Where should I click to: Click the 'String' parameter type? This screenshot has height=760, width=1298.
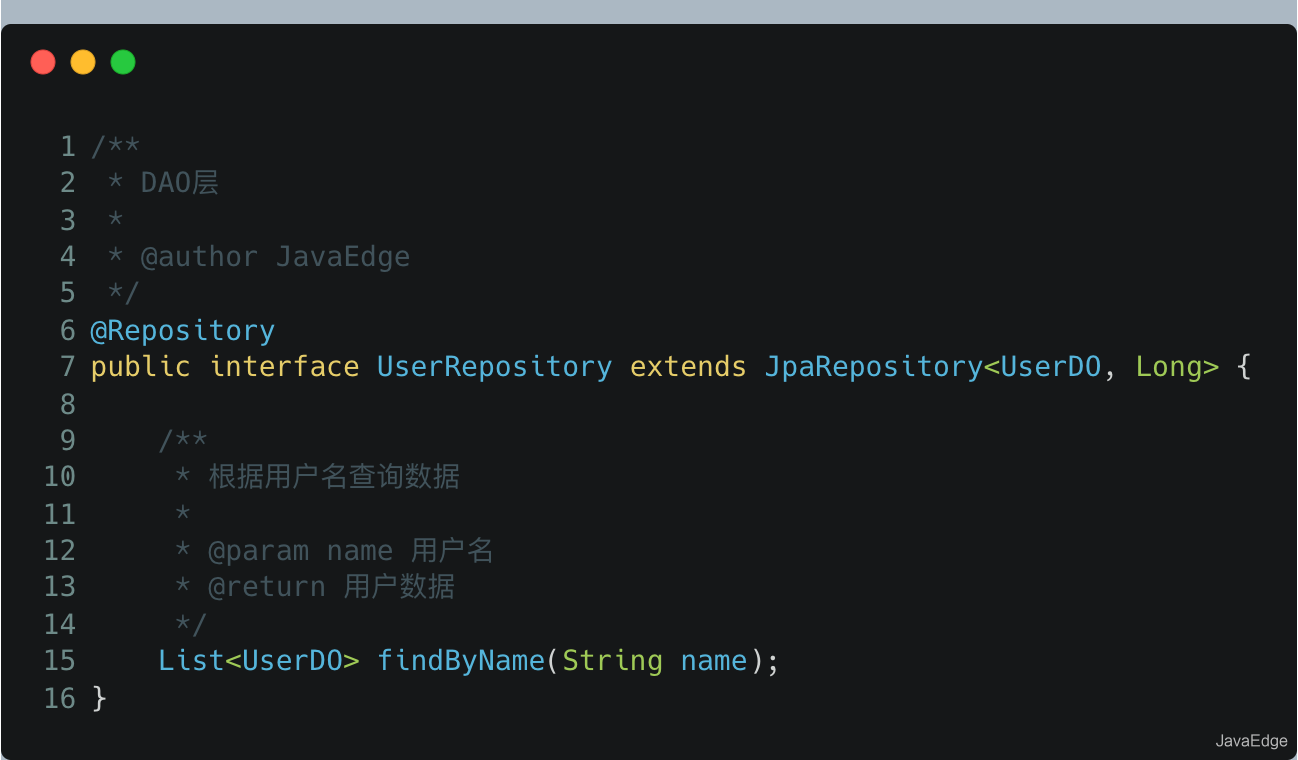pos(612,661)
